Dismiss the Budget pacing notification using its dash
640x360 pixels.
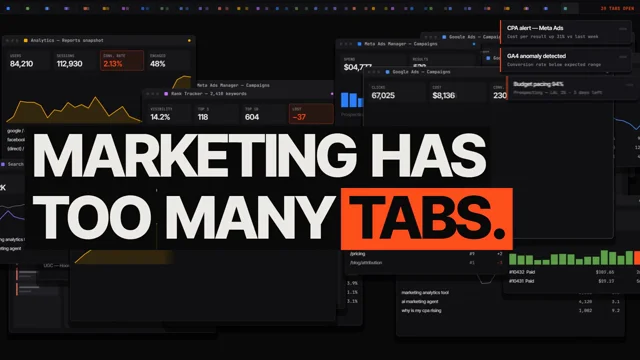point(629,85)
